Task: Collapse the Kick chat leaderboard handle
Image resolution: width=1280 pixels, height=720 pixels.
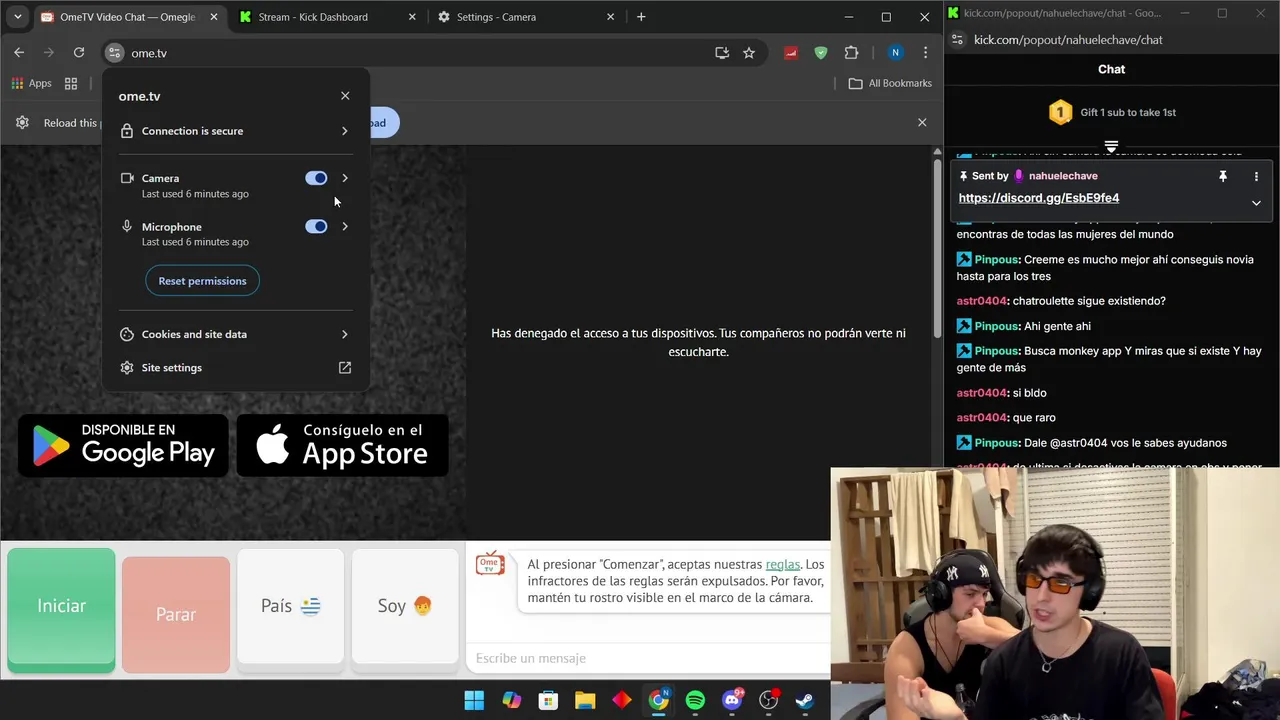Action: [1111, 147]
